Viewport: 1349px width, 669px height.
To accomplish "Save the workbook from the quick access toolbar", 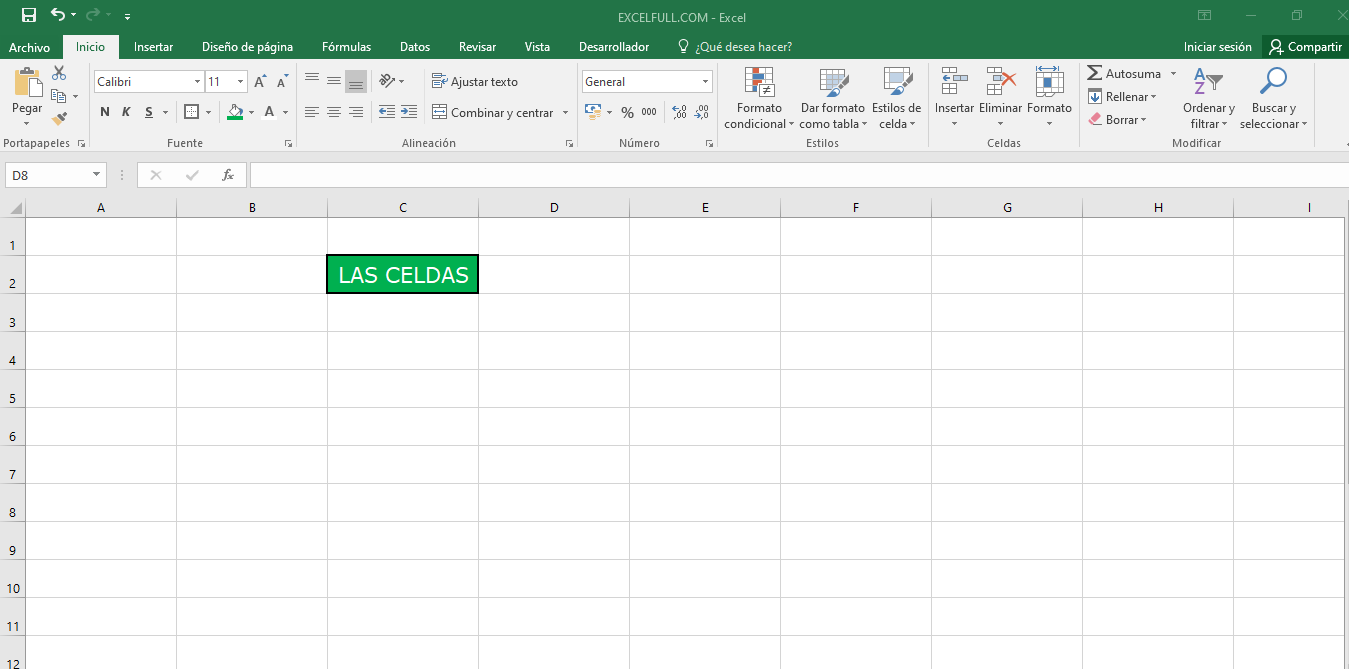I will coord(29,15).
